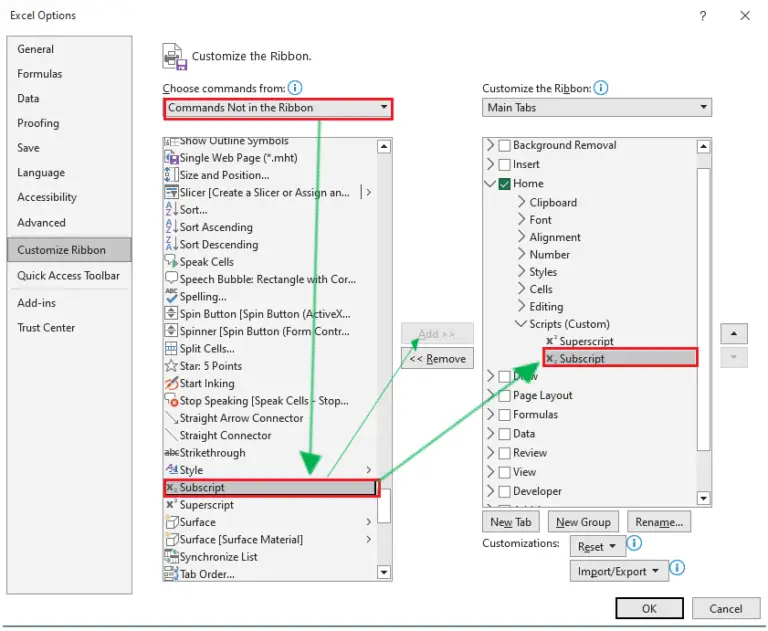Open the Commands Not in the Ribbon dropdown
The height and width of the screenshot is (631, 768).
pyautogui.click(x=277, y=108)
